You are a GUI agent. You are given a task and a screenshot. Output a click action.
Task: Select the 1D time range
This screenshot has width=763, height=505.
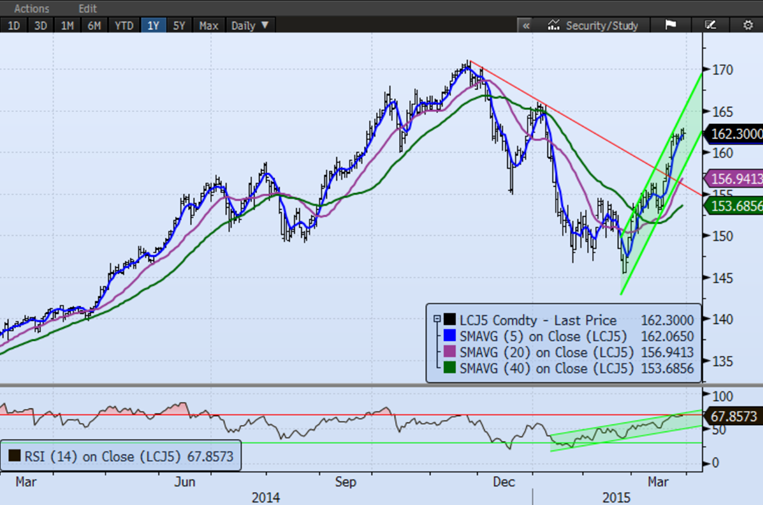[13, 25]
